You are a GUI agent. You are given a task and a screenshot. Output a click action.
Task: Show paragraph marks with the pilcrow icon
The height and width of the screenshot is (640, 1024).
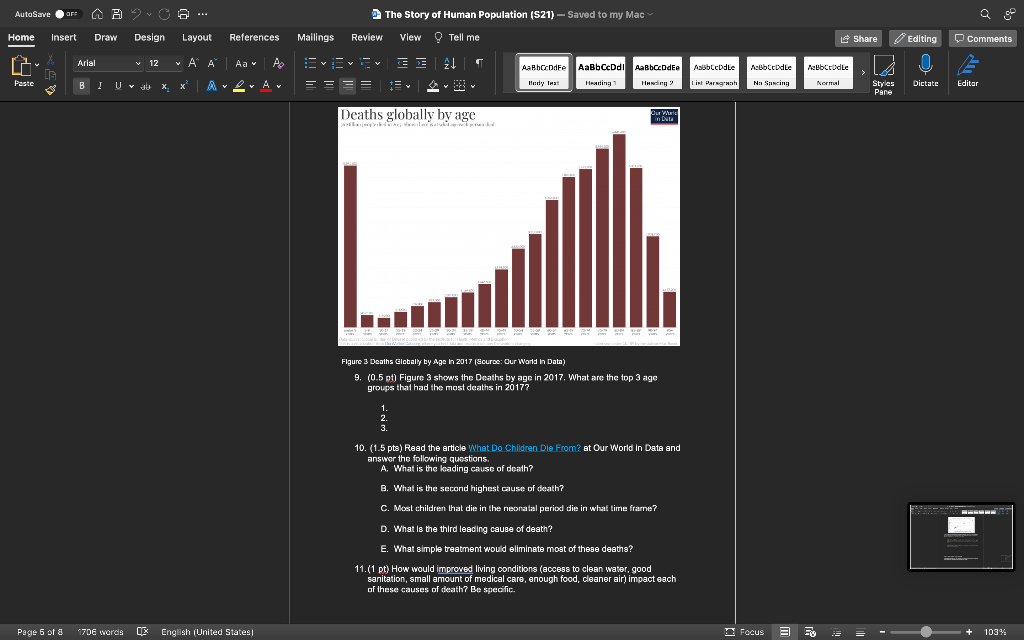click(479, 63)
